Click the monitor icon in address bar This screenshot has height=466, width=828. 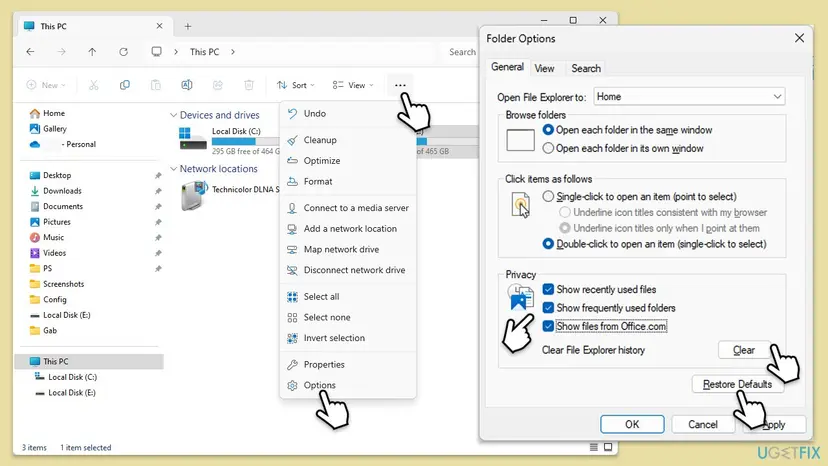(156, 52)
